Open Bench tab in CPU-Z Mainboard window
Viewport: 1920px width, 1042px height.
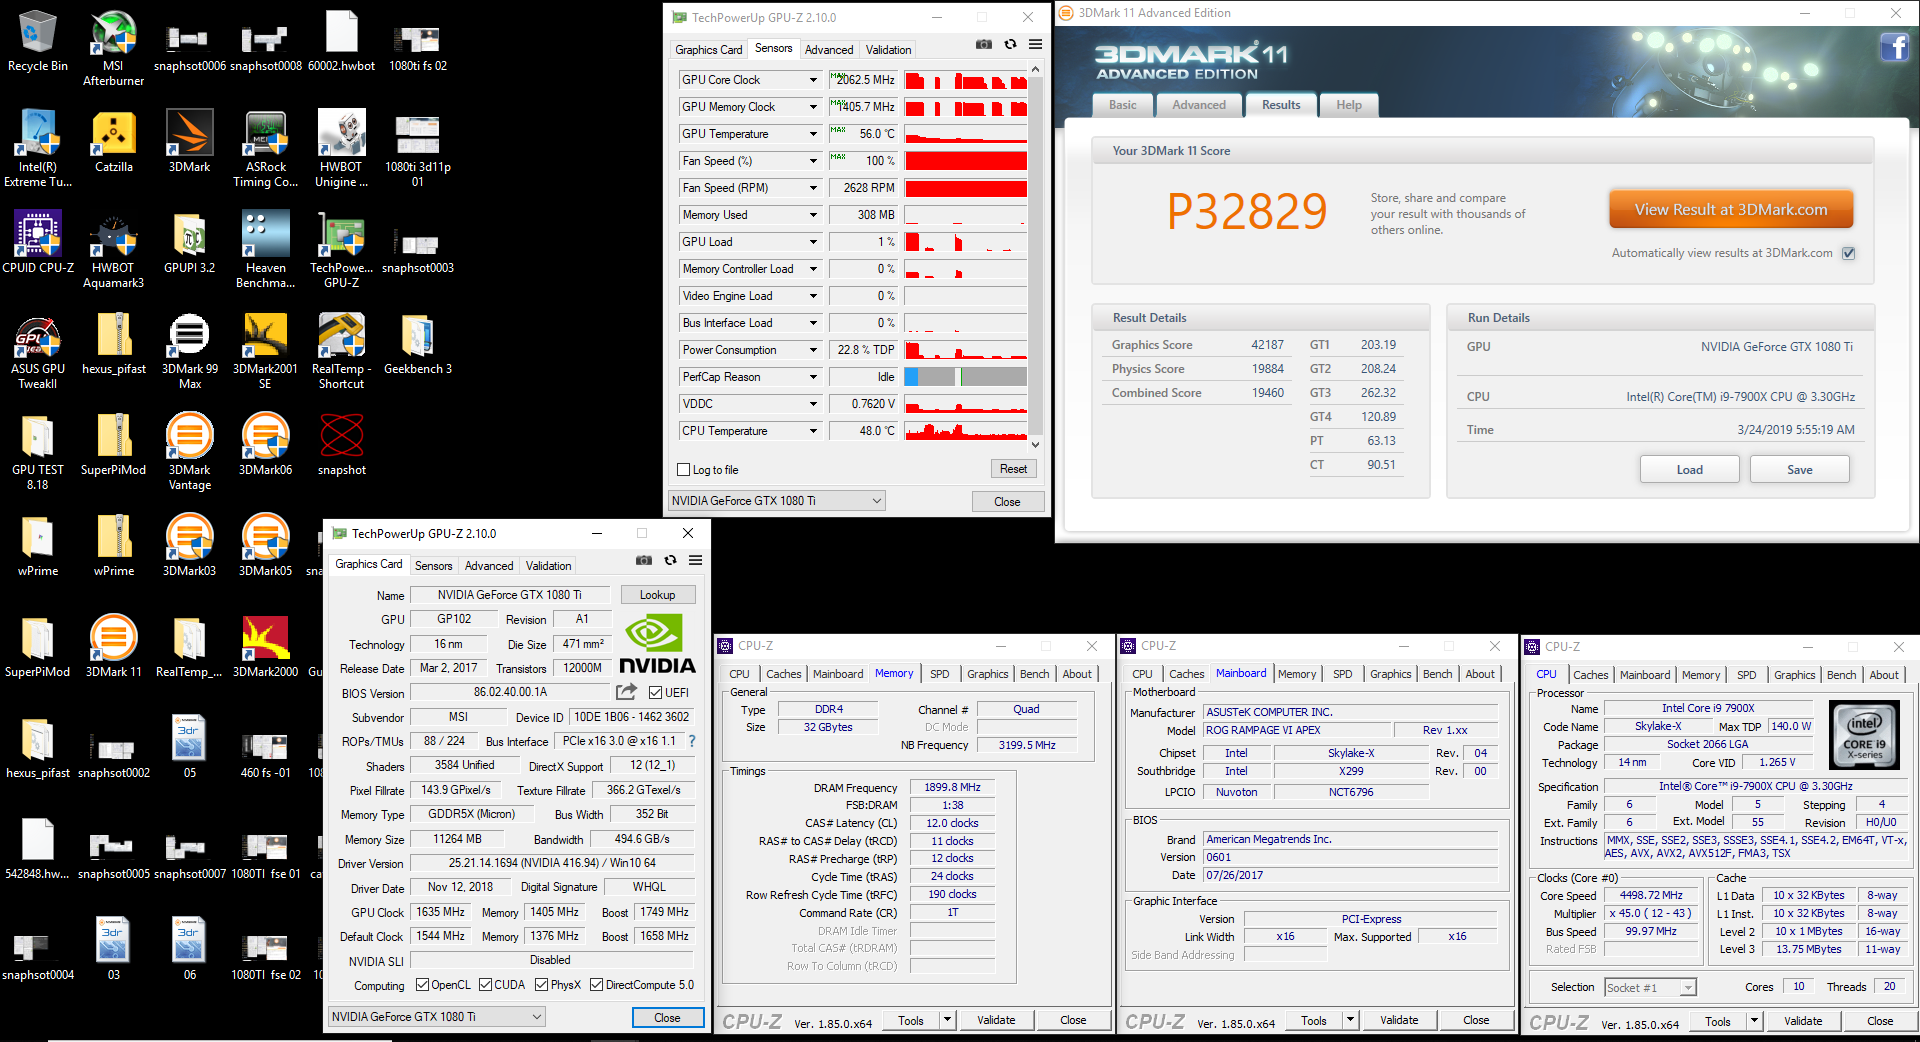[1437, 674]
